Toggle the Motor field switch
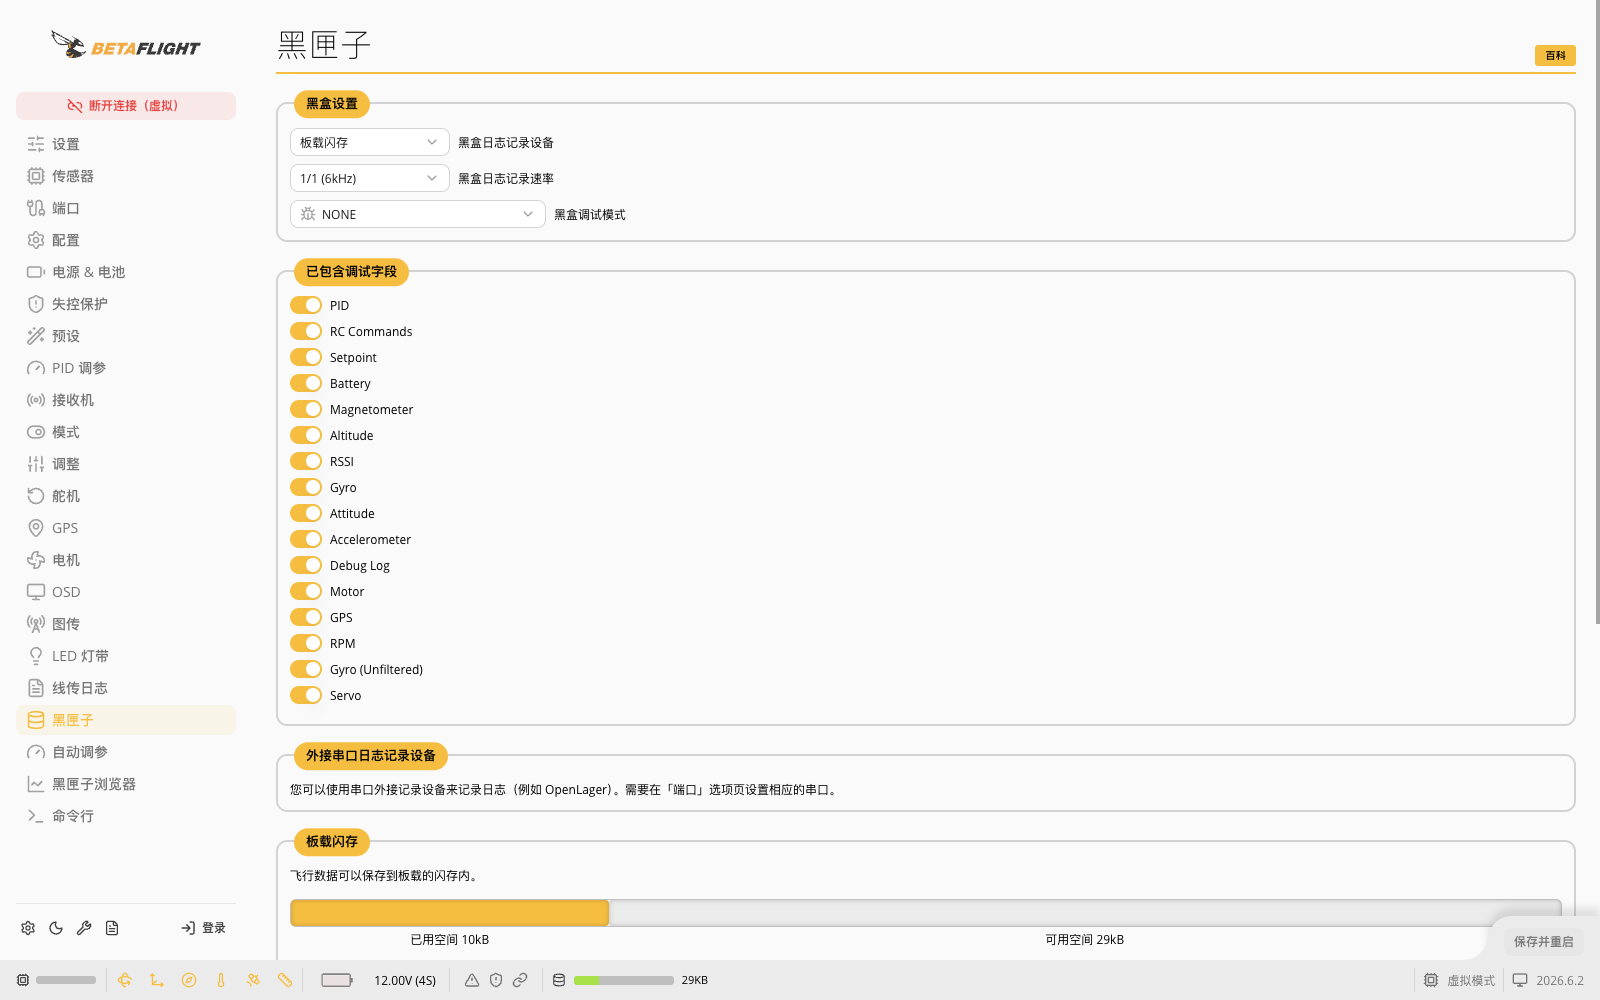The width and height of the screenshot is (1600, 1000). 306,591
